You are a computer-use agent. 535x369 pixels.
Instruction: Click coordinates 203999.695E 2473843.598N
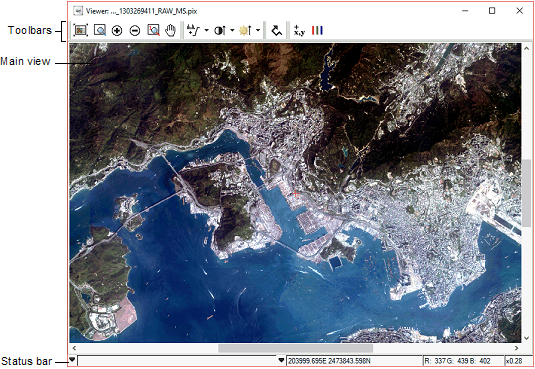[329, 361]
